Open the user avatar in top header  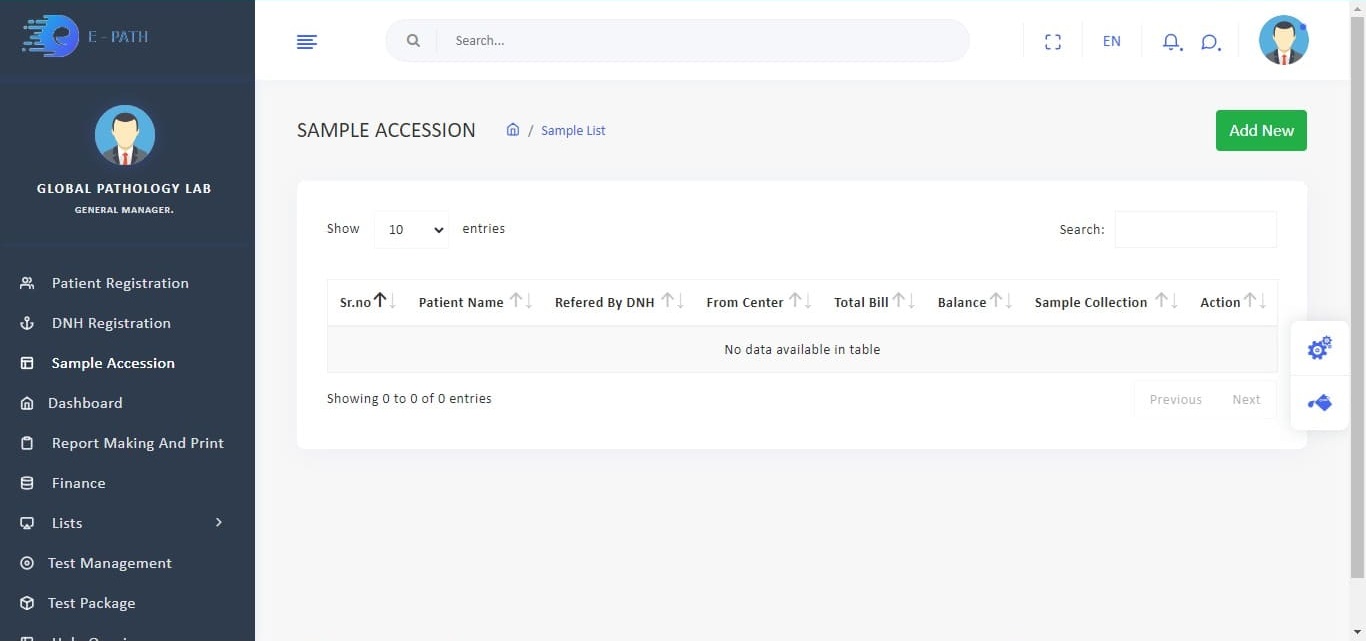tap(1283, 41)
